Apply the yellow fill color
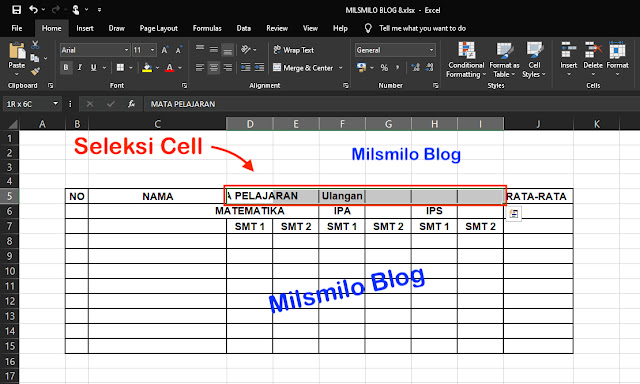This screenshot has height=384, width=640. (147, 68)
